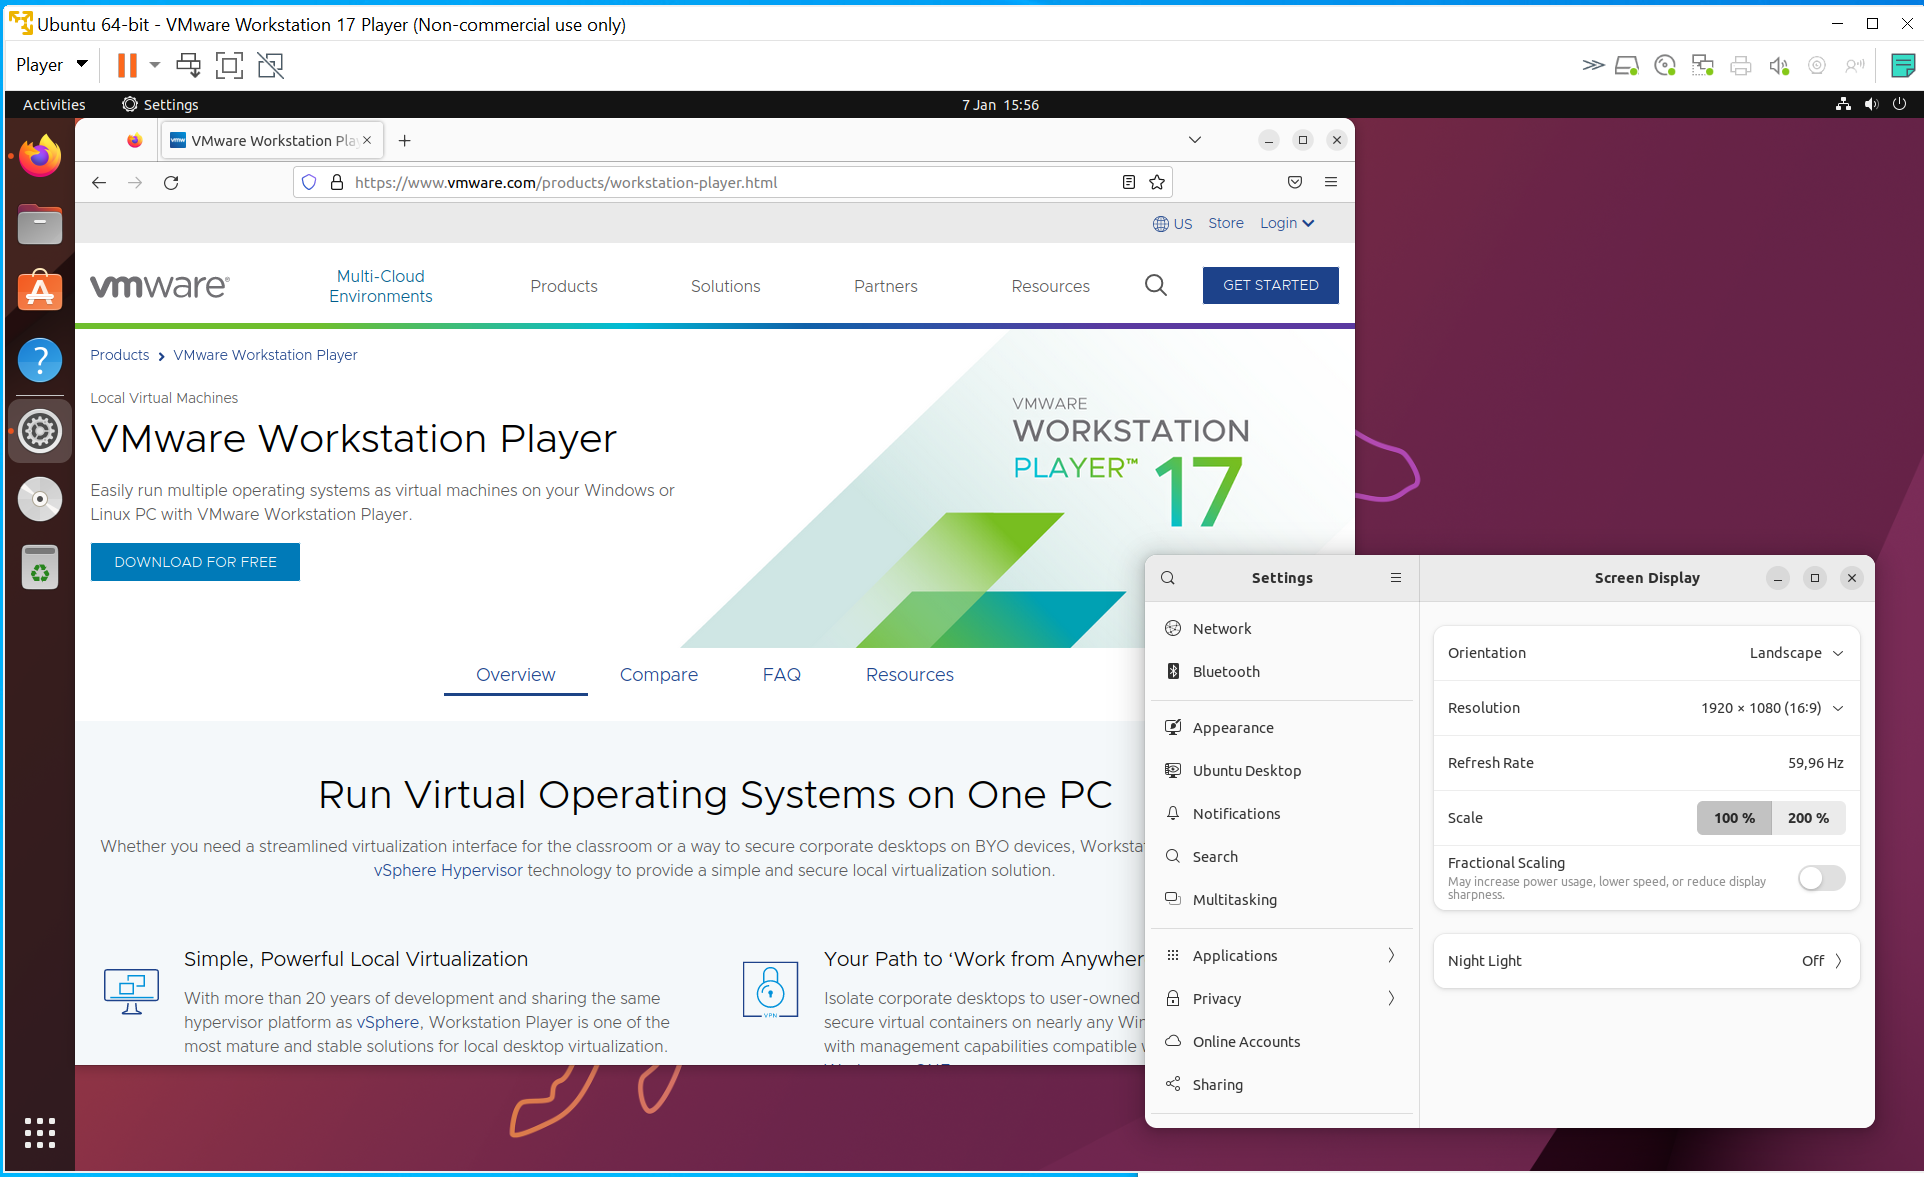The width and height of the screenshot is (1924, 1177).
Task: Select Bluetooth in Settings sidebar
Action: [x=1282, y=672]
